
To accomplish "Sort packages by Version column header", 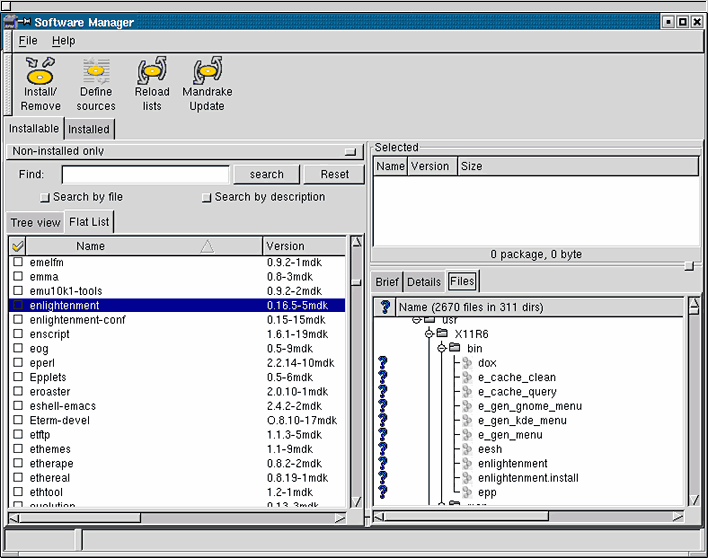I will [x=304, y=246].
